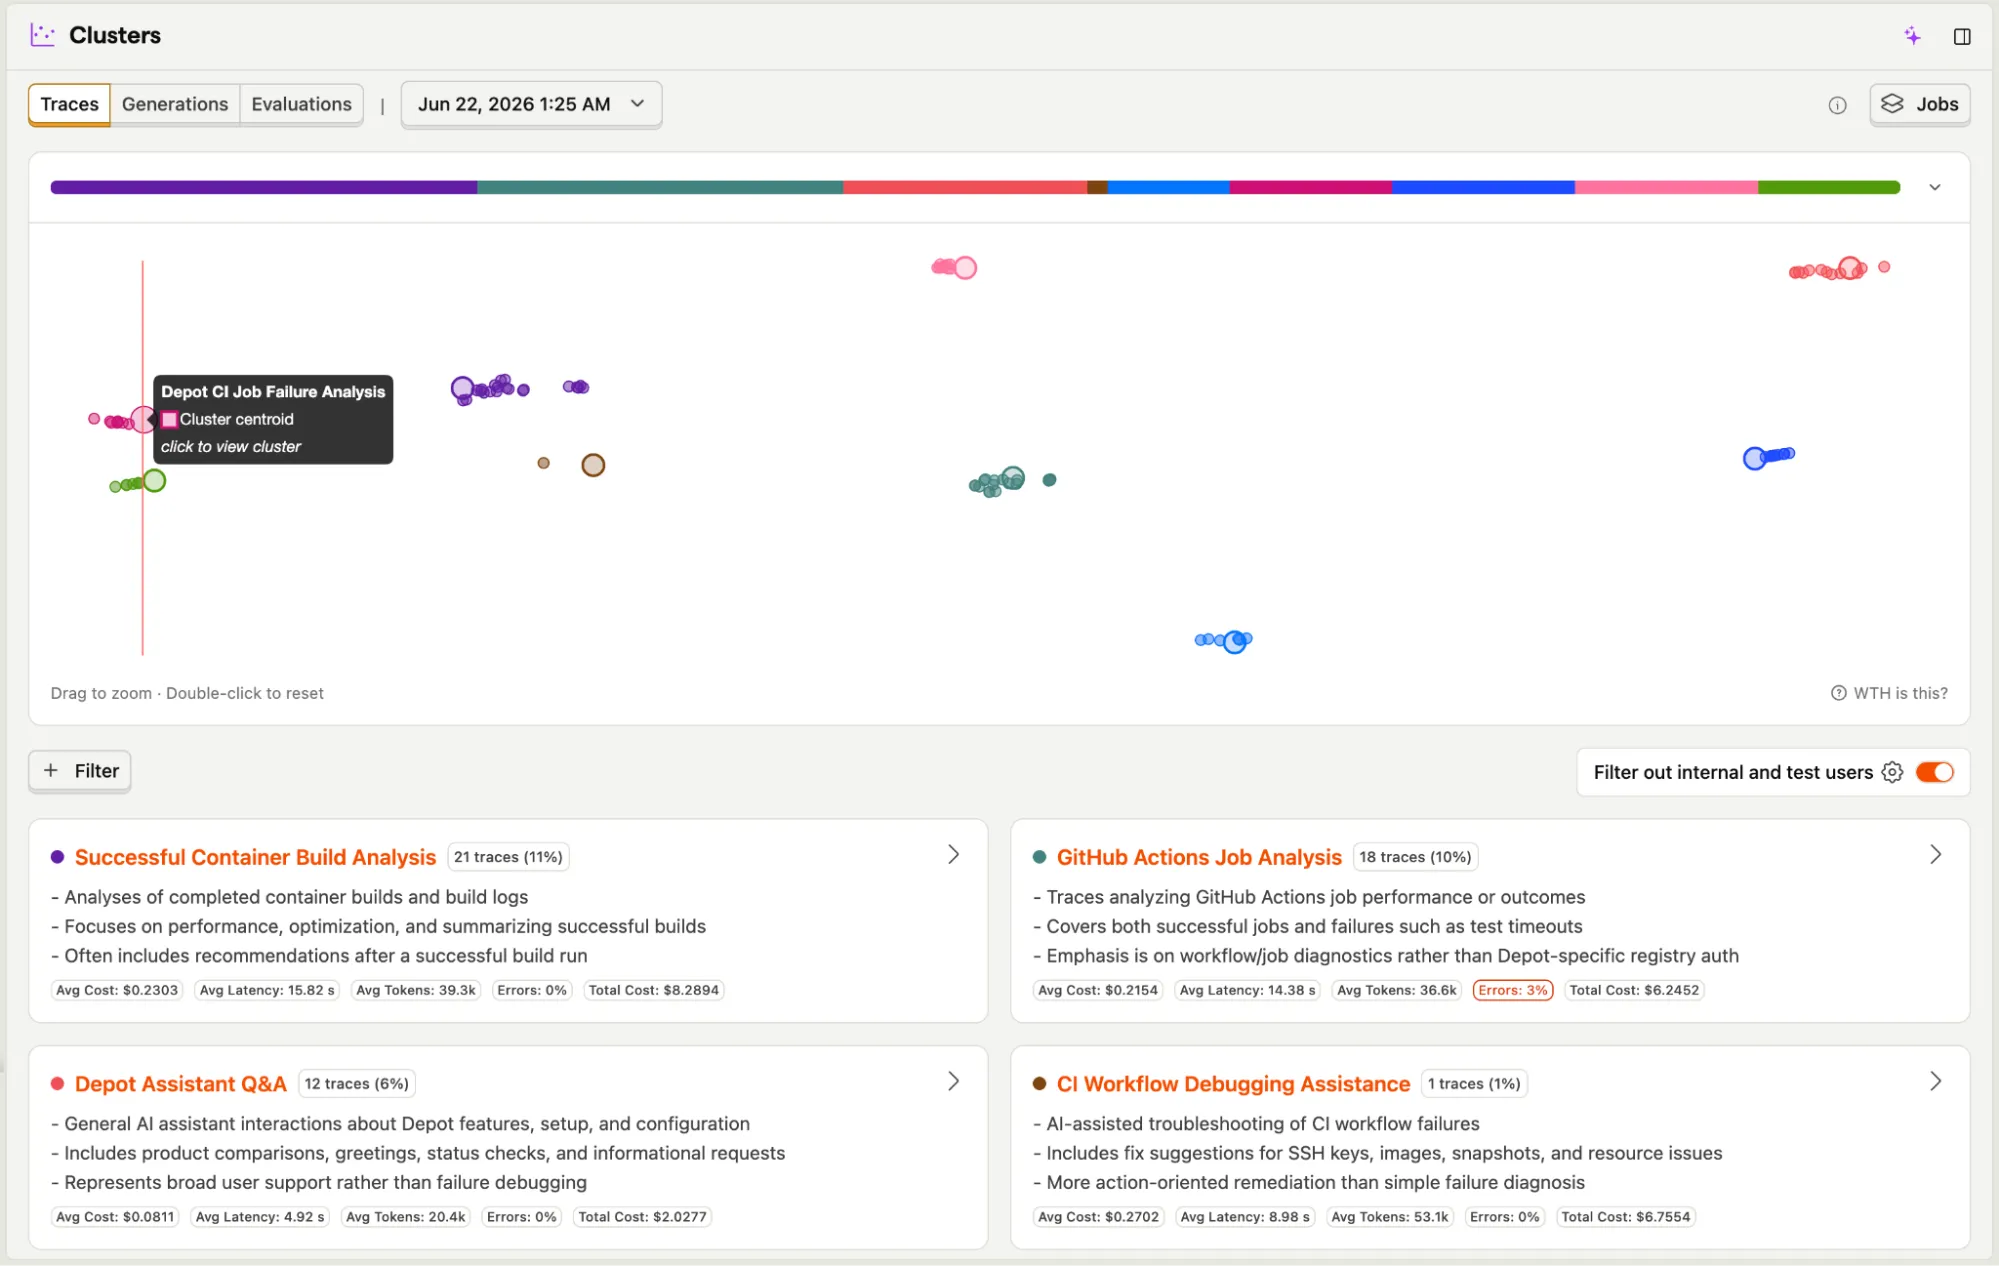The height and width of the screenshot is (1266, 1999).
Task: Click the info circle icon near Jobs
Action: (x=1837, y=105)
